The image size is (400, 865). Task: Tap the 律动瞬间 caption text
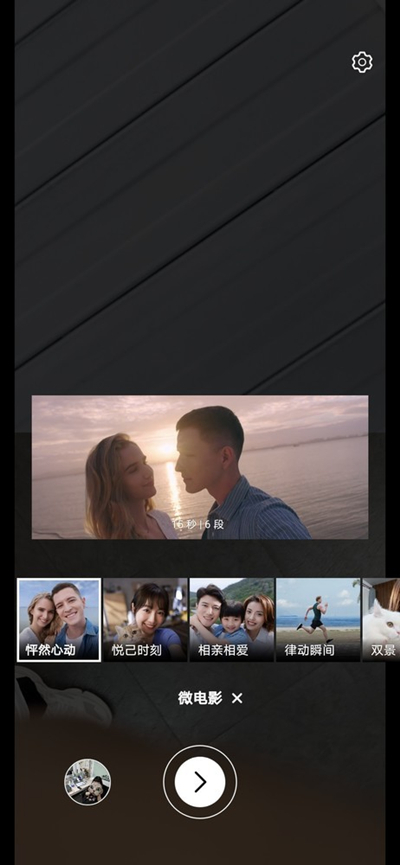coord(309,650)
